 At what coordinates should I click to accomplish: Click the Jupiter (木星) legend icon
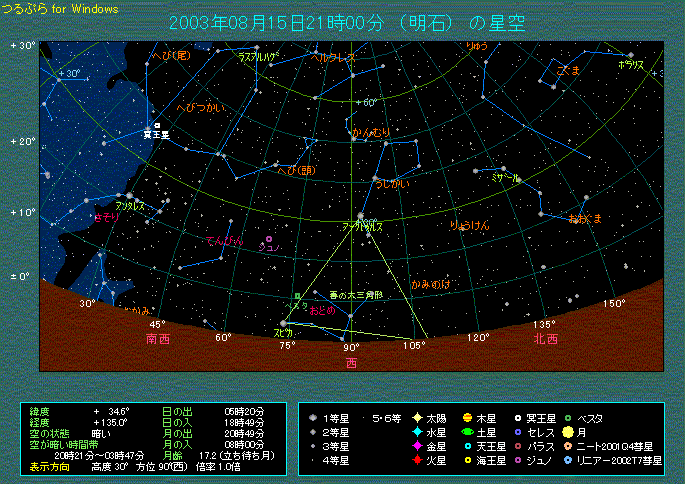[467, 417]
